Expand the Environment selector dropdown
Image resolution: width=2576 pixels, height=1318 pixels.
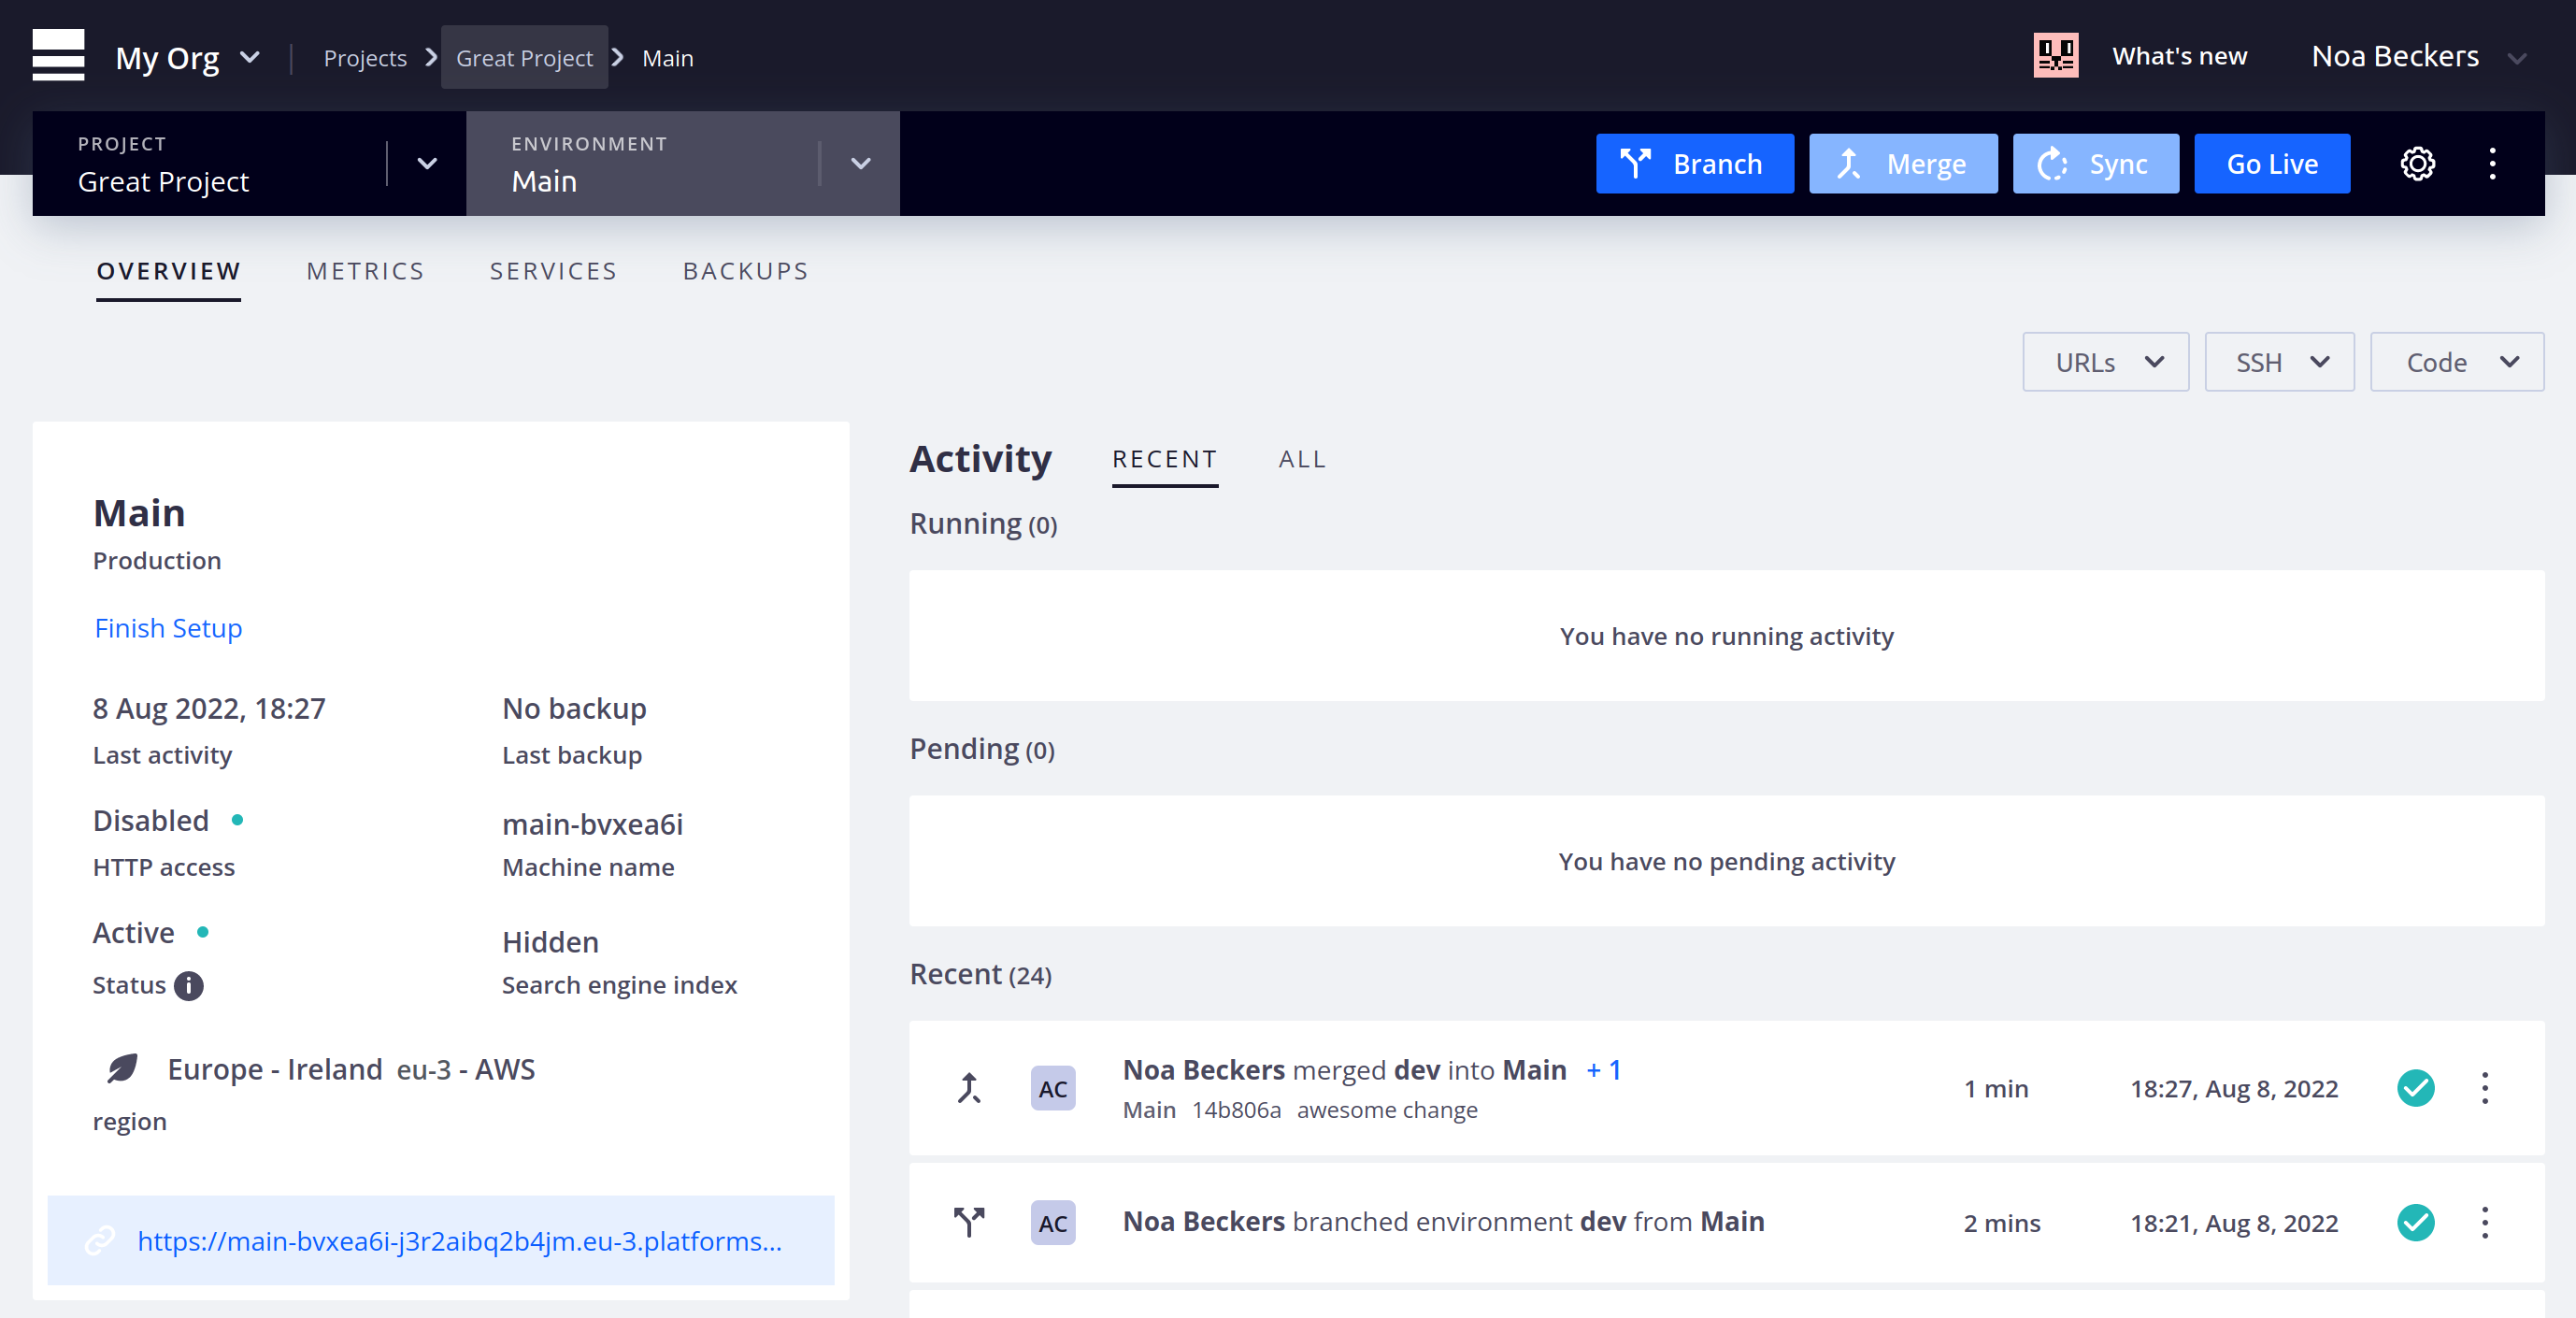click(x=859, y=163)
